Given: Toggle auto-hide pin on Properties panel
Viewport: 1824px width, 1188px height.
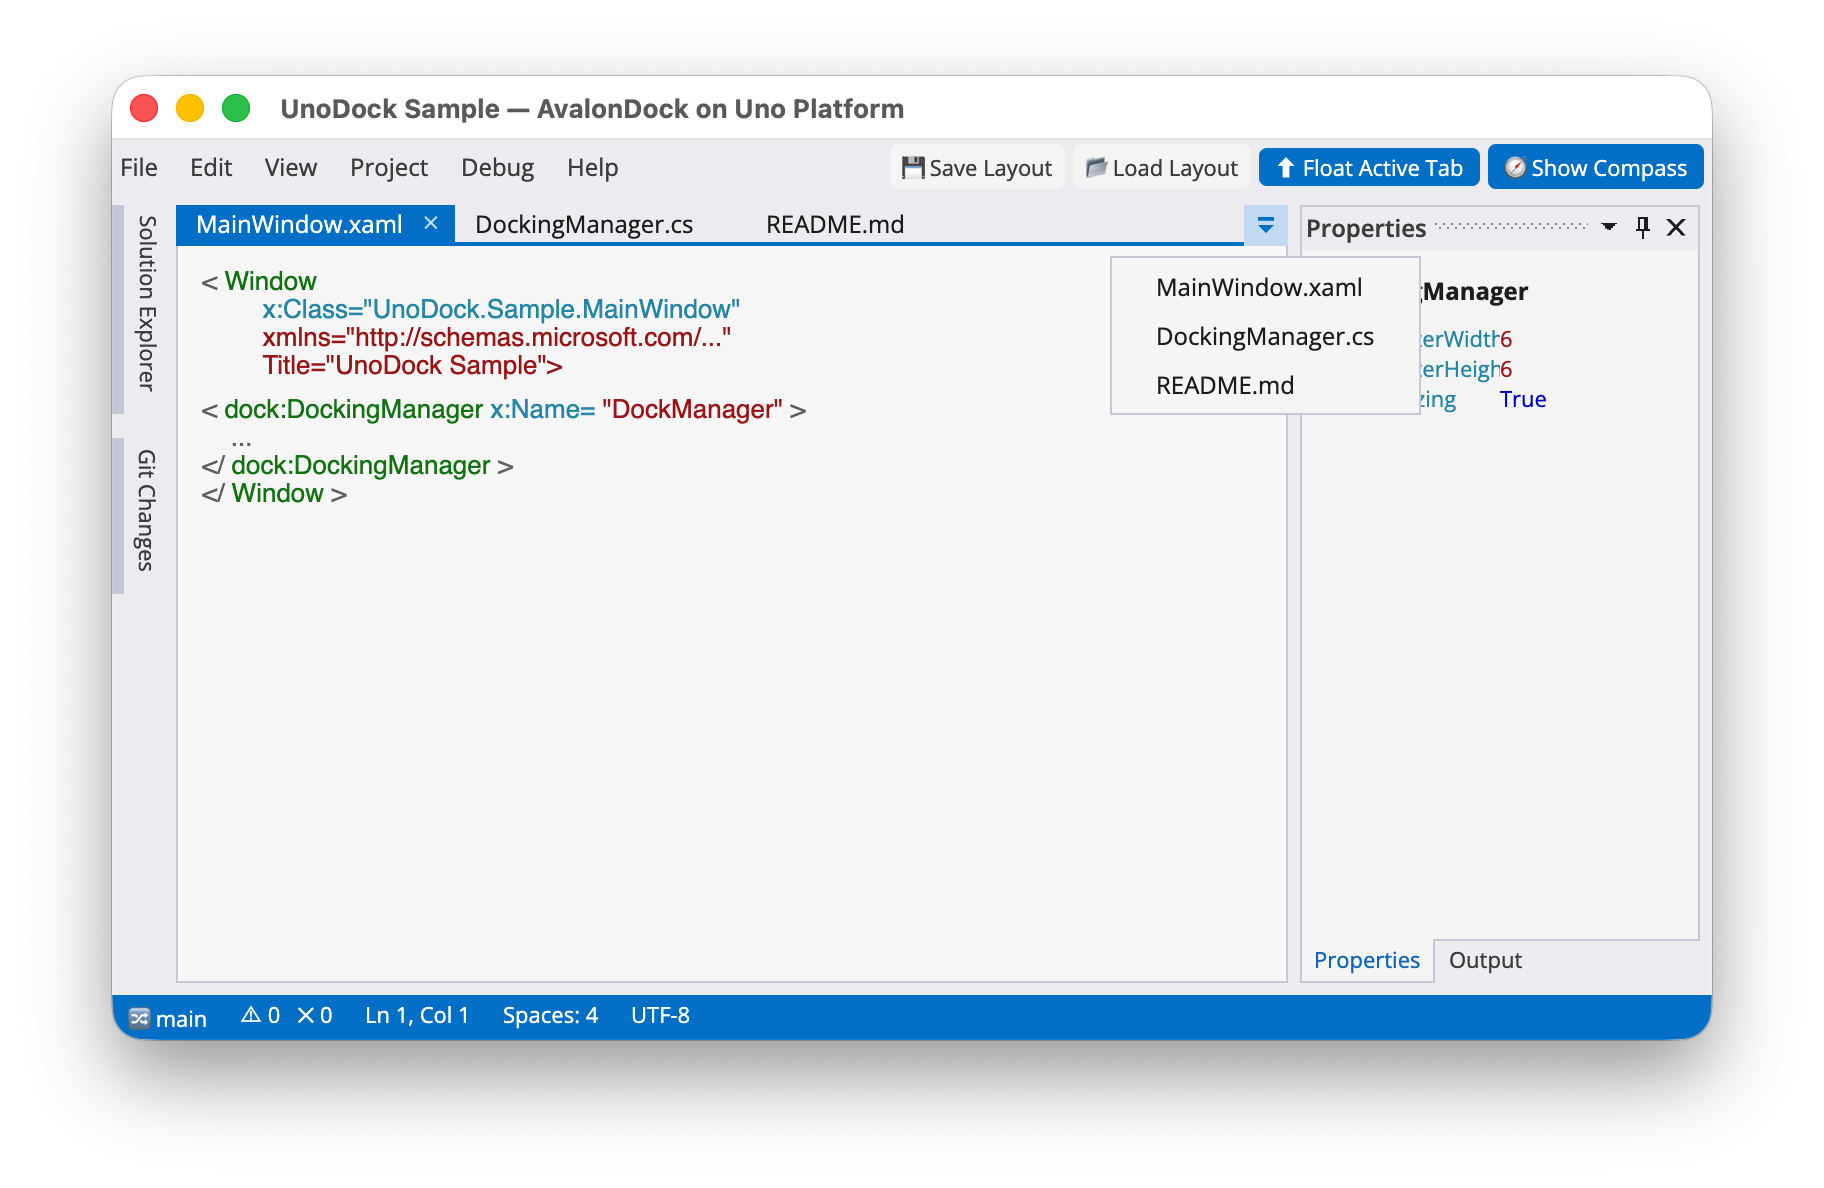Looking at the screenshot, I should point(1642,227).
